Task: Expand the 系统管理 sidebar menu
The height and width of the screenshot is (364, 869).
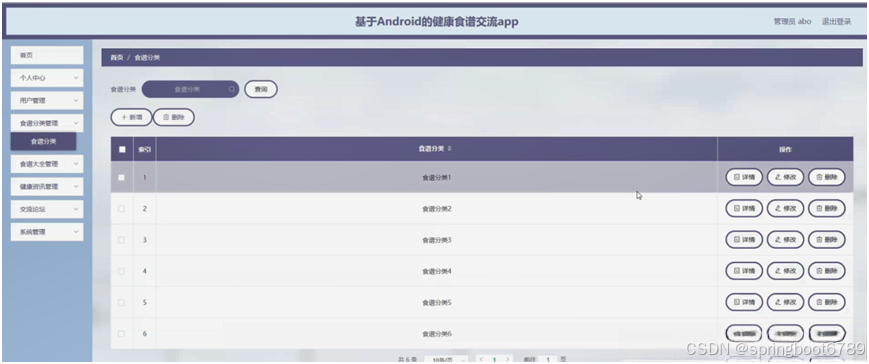Action: point(47,232)
